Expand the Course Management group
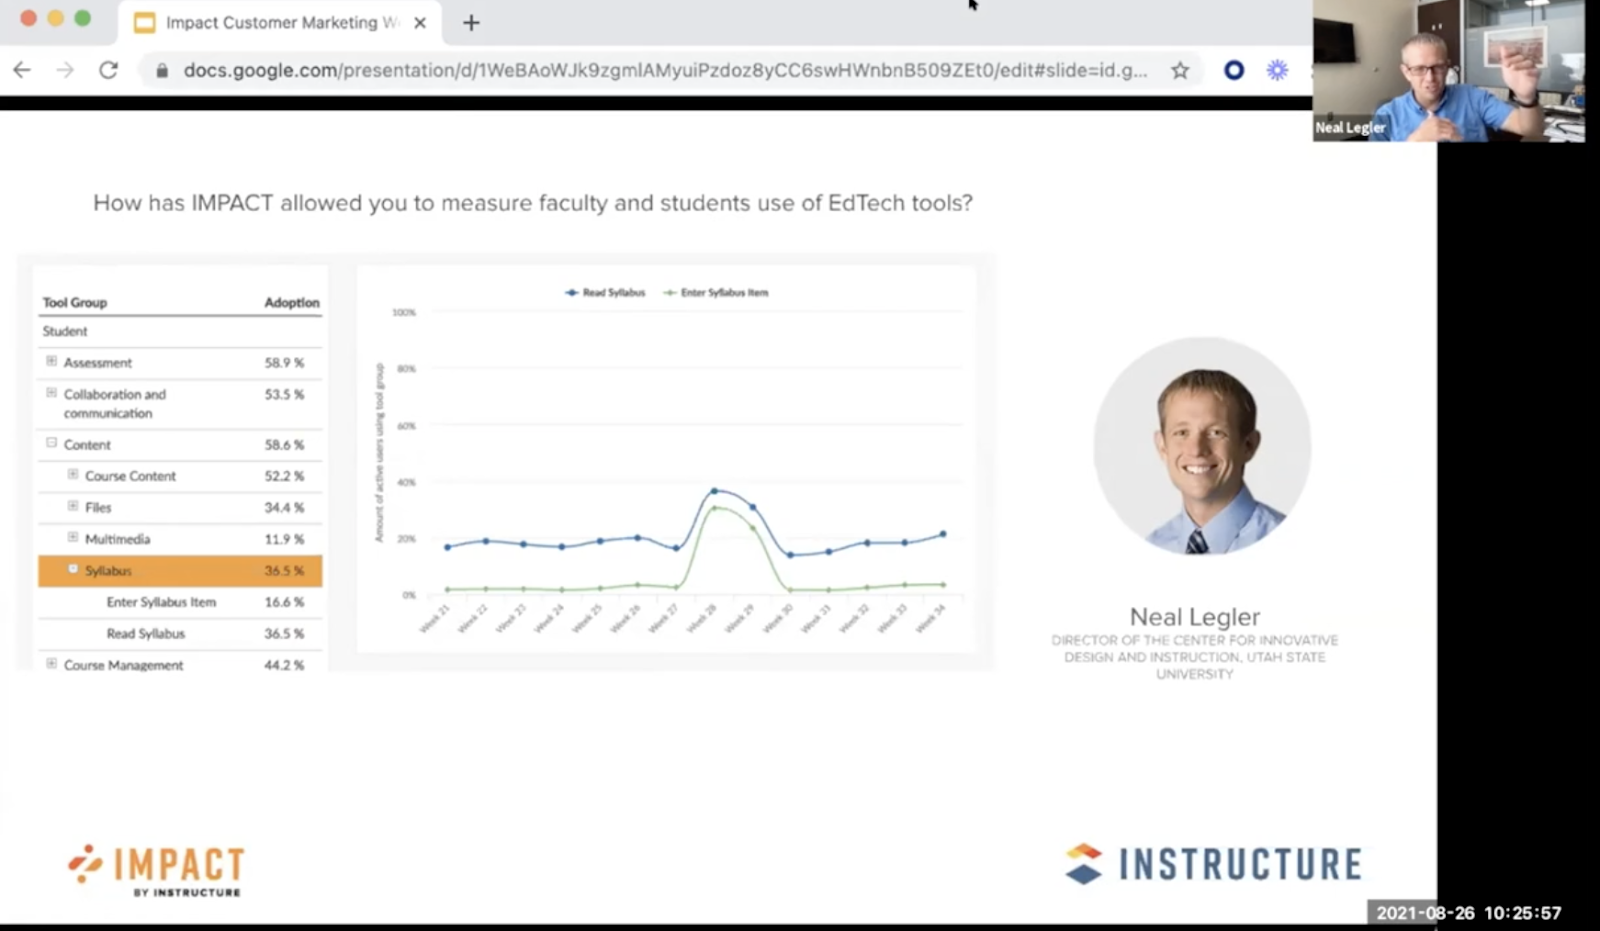The image size is (1600, 931). pyautogui.click(x=51, y=663)
